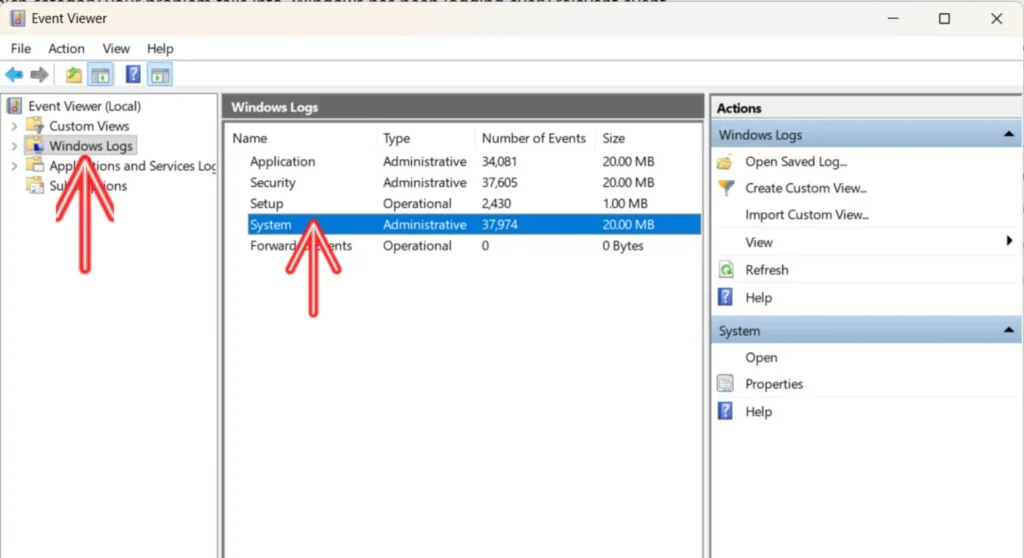
Task: Click Import Custom View... action
Action: tap(807, 215)
